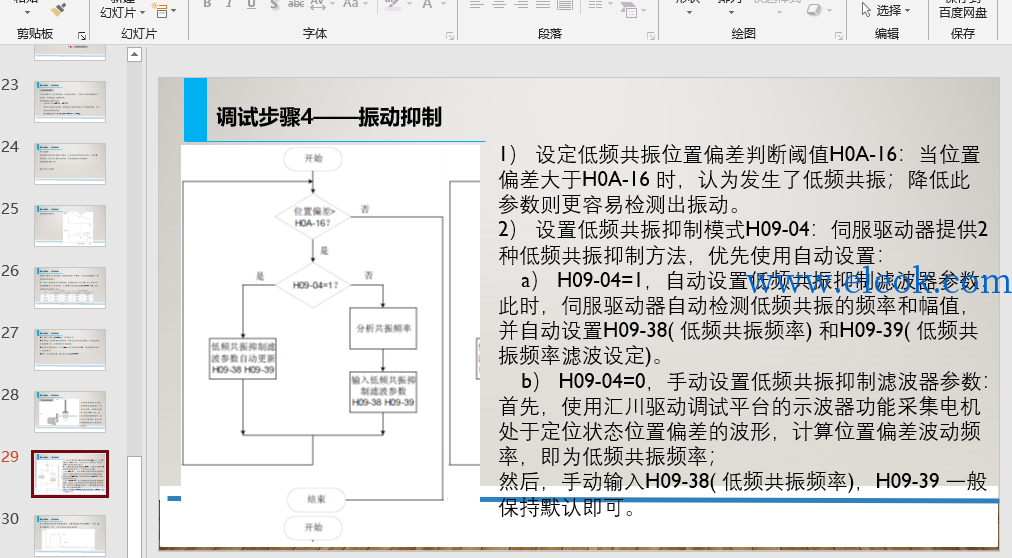
Task: Click text line starting '然后，手动输入H09-38'
Action: pyautogui.click(x=743, y=481)
